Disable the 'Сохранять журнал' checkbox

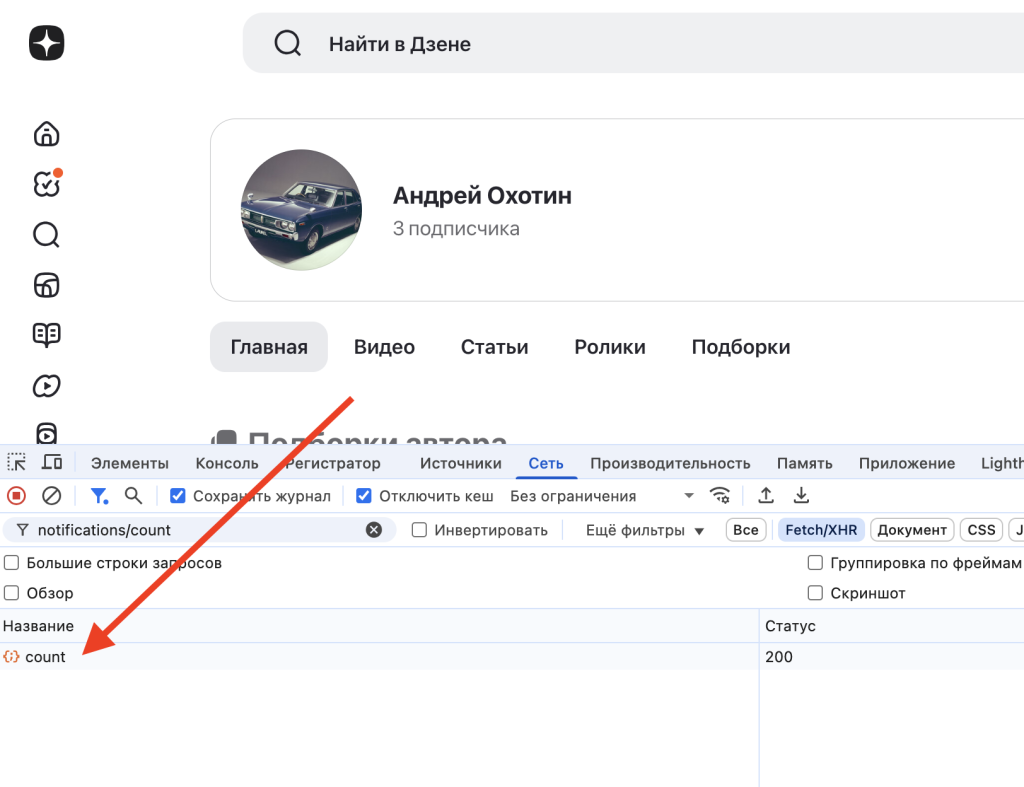point(178,496)
